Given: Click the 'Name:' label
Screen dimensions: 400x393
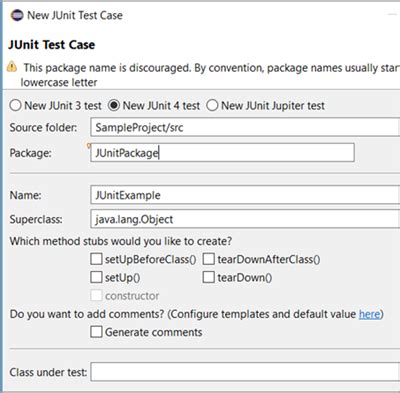Looking at the screenshot, I should pyautogui.click(x=25, y=195).
